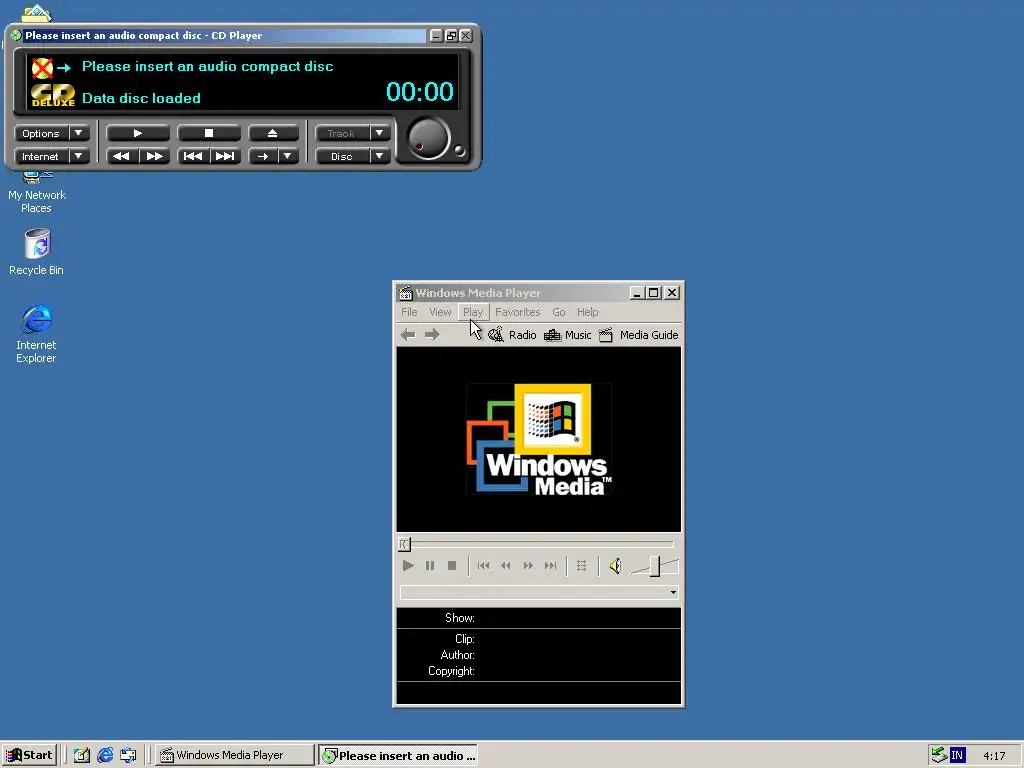1024x768 pixels.
Task: Fast forward in the CD Player window
Action: tap(155, 156)
